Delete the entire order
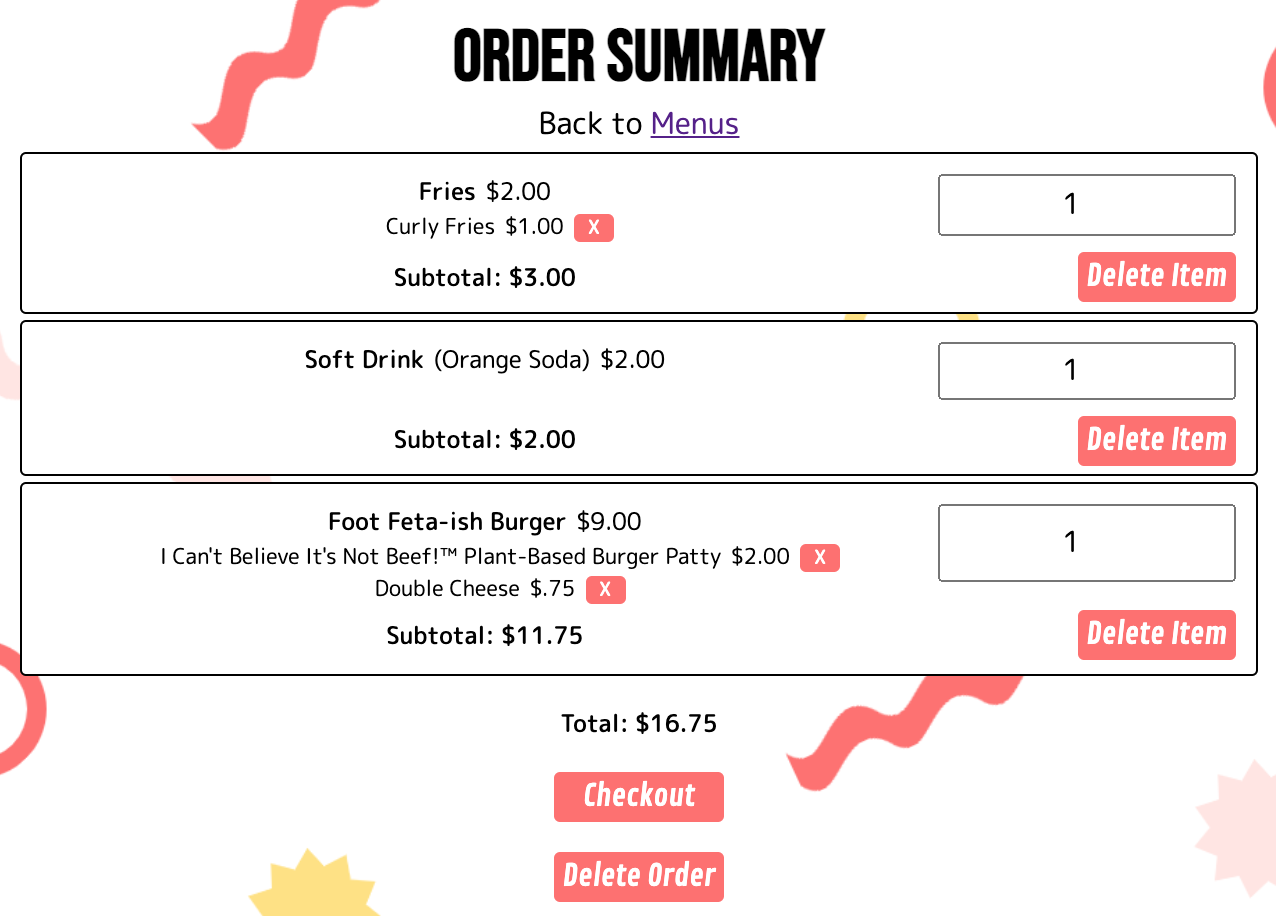This screenshot has height=916, width=1276. click(x=639, y=877)
